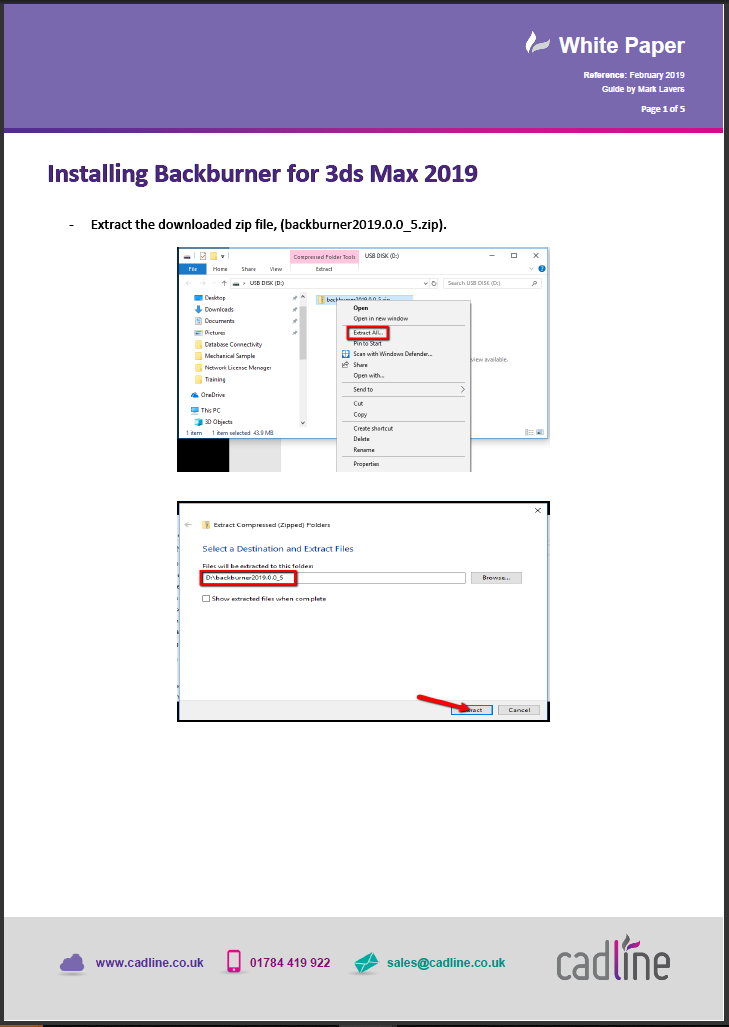729x1027 pixels.
Task: Click the large icons view button in status bar
Action: pos(540,433)
